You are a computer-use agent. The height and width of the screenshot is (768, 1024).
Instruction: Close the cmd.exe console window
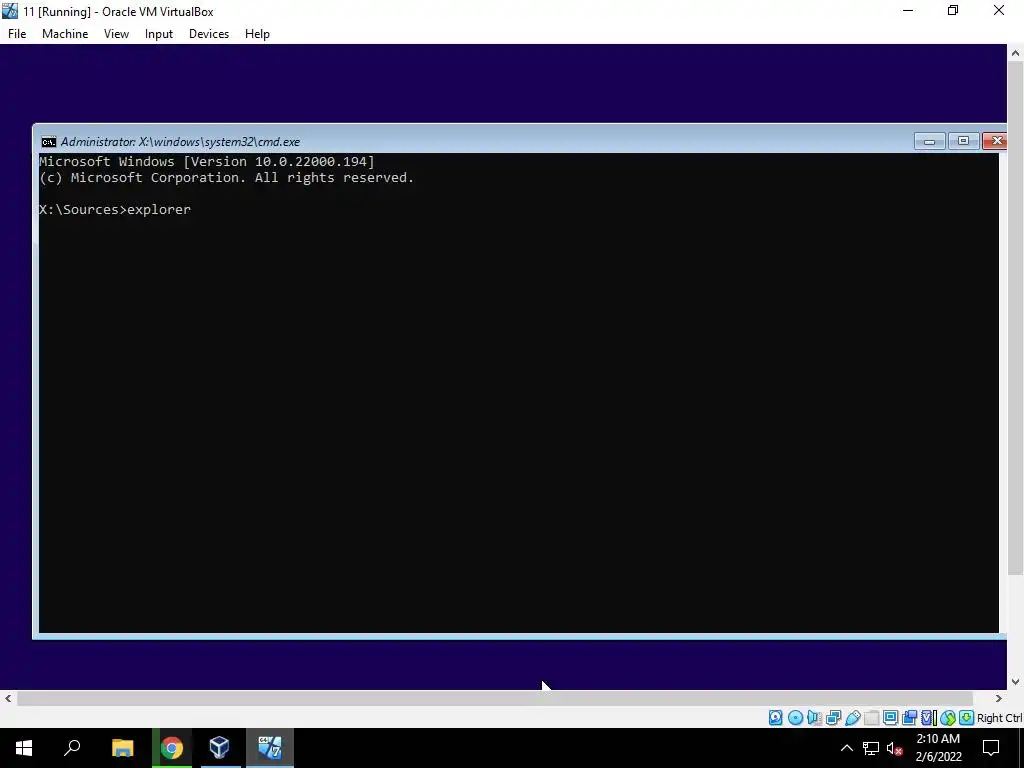995,141
